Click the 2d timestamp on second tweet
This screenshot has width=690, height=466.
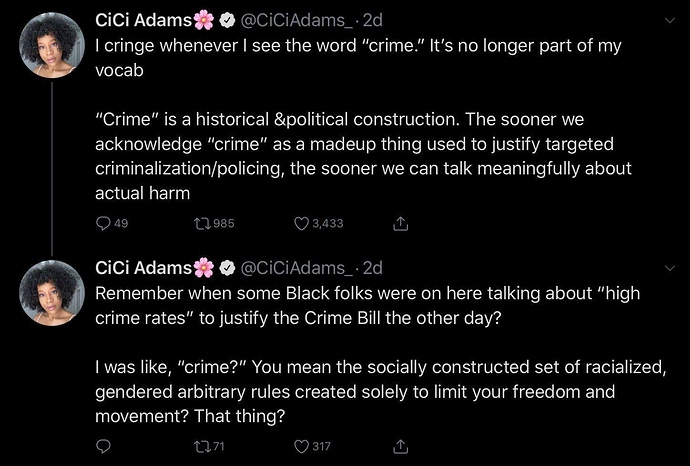(x=373, y=268)
